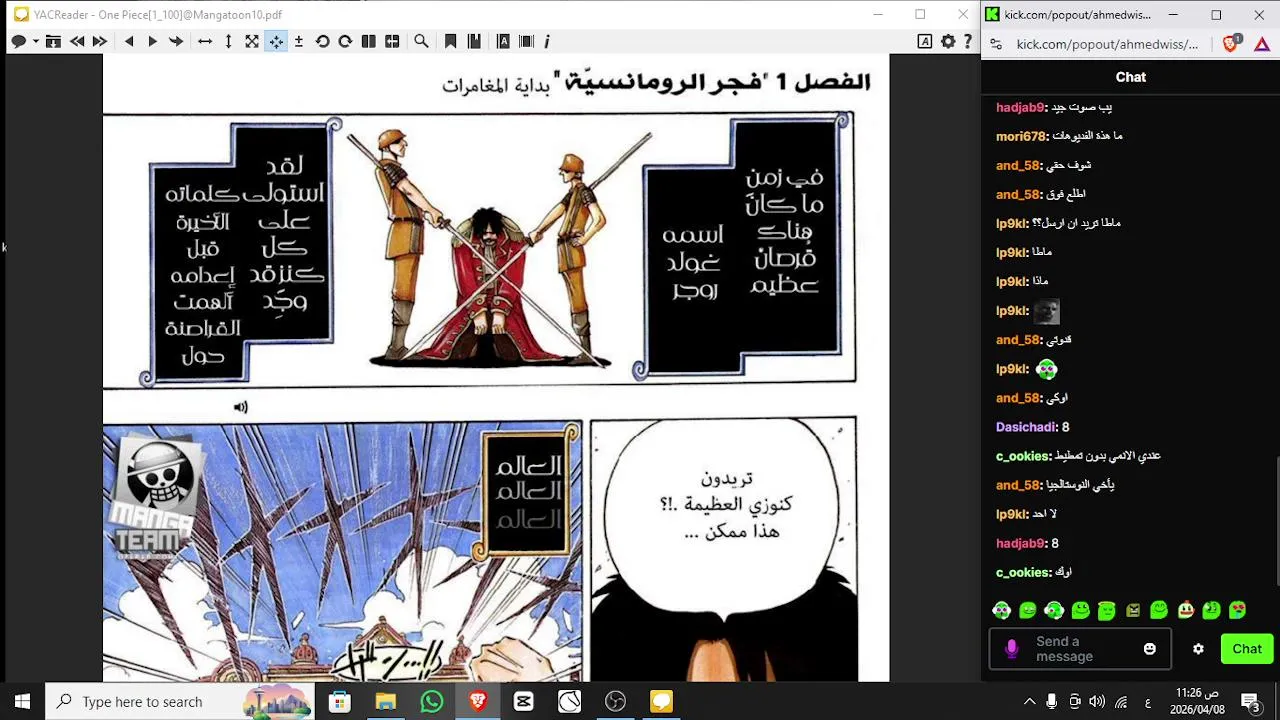Image resolution: width=1280 pixels, height=720 pixels.
Task: Open the go-to-page curved arrow
Action: 176,41
